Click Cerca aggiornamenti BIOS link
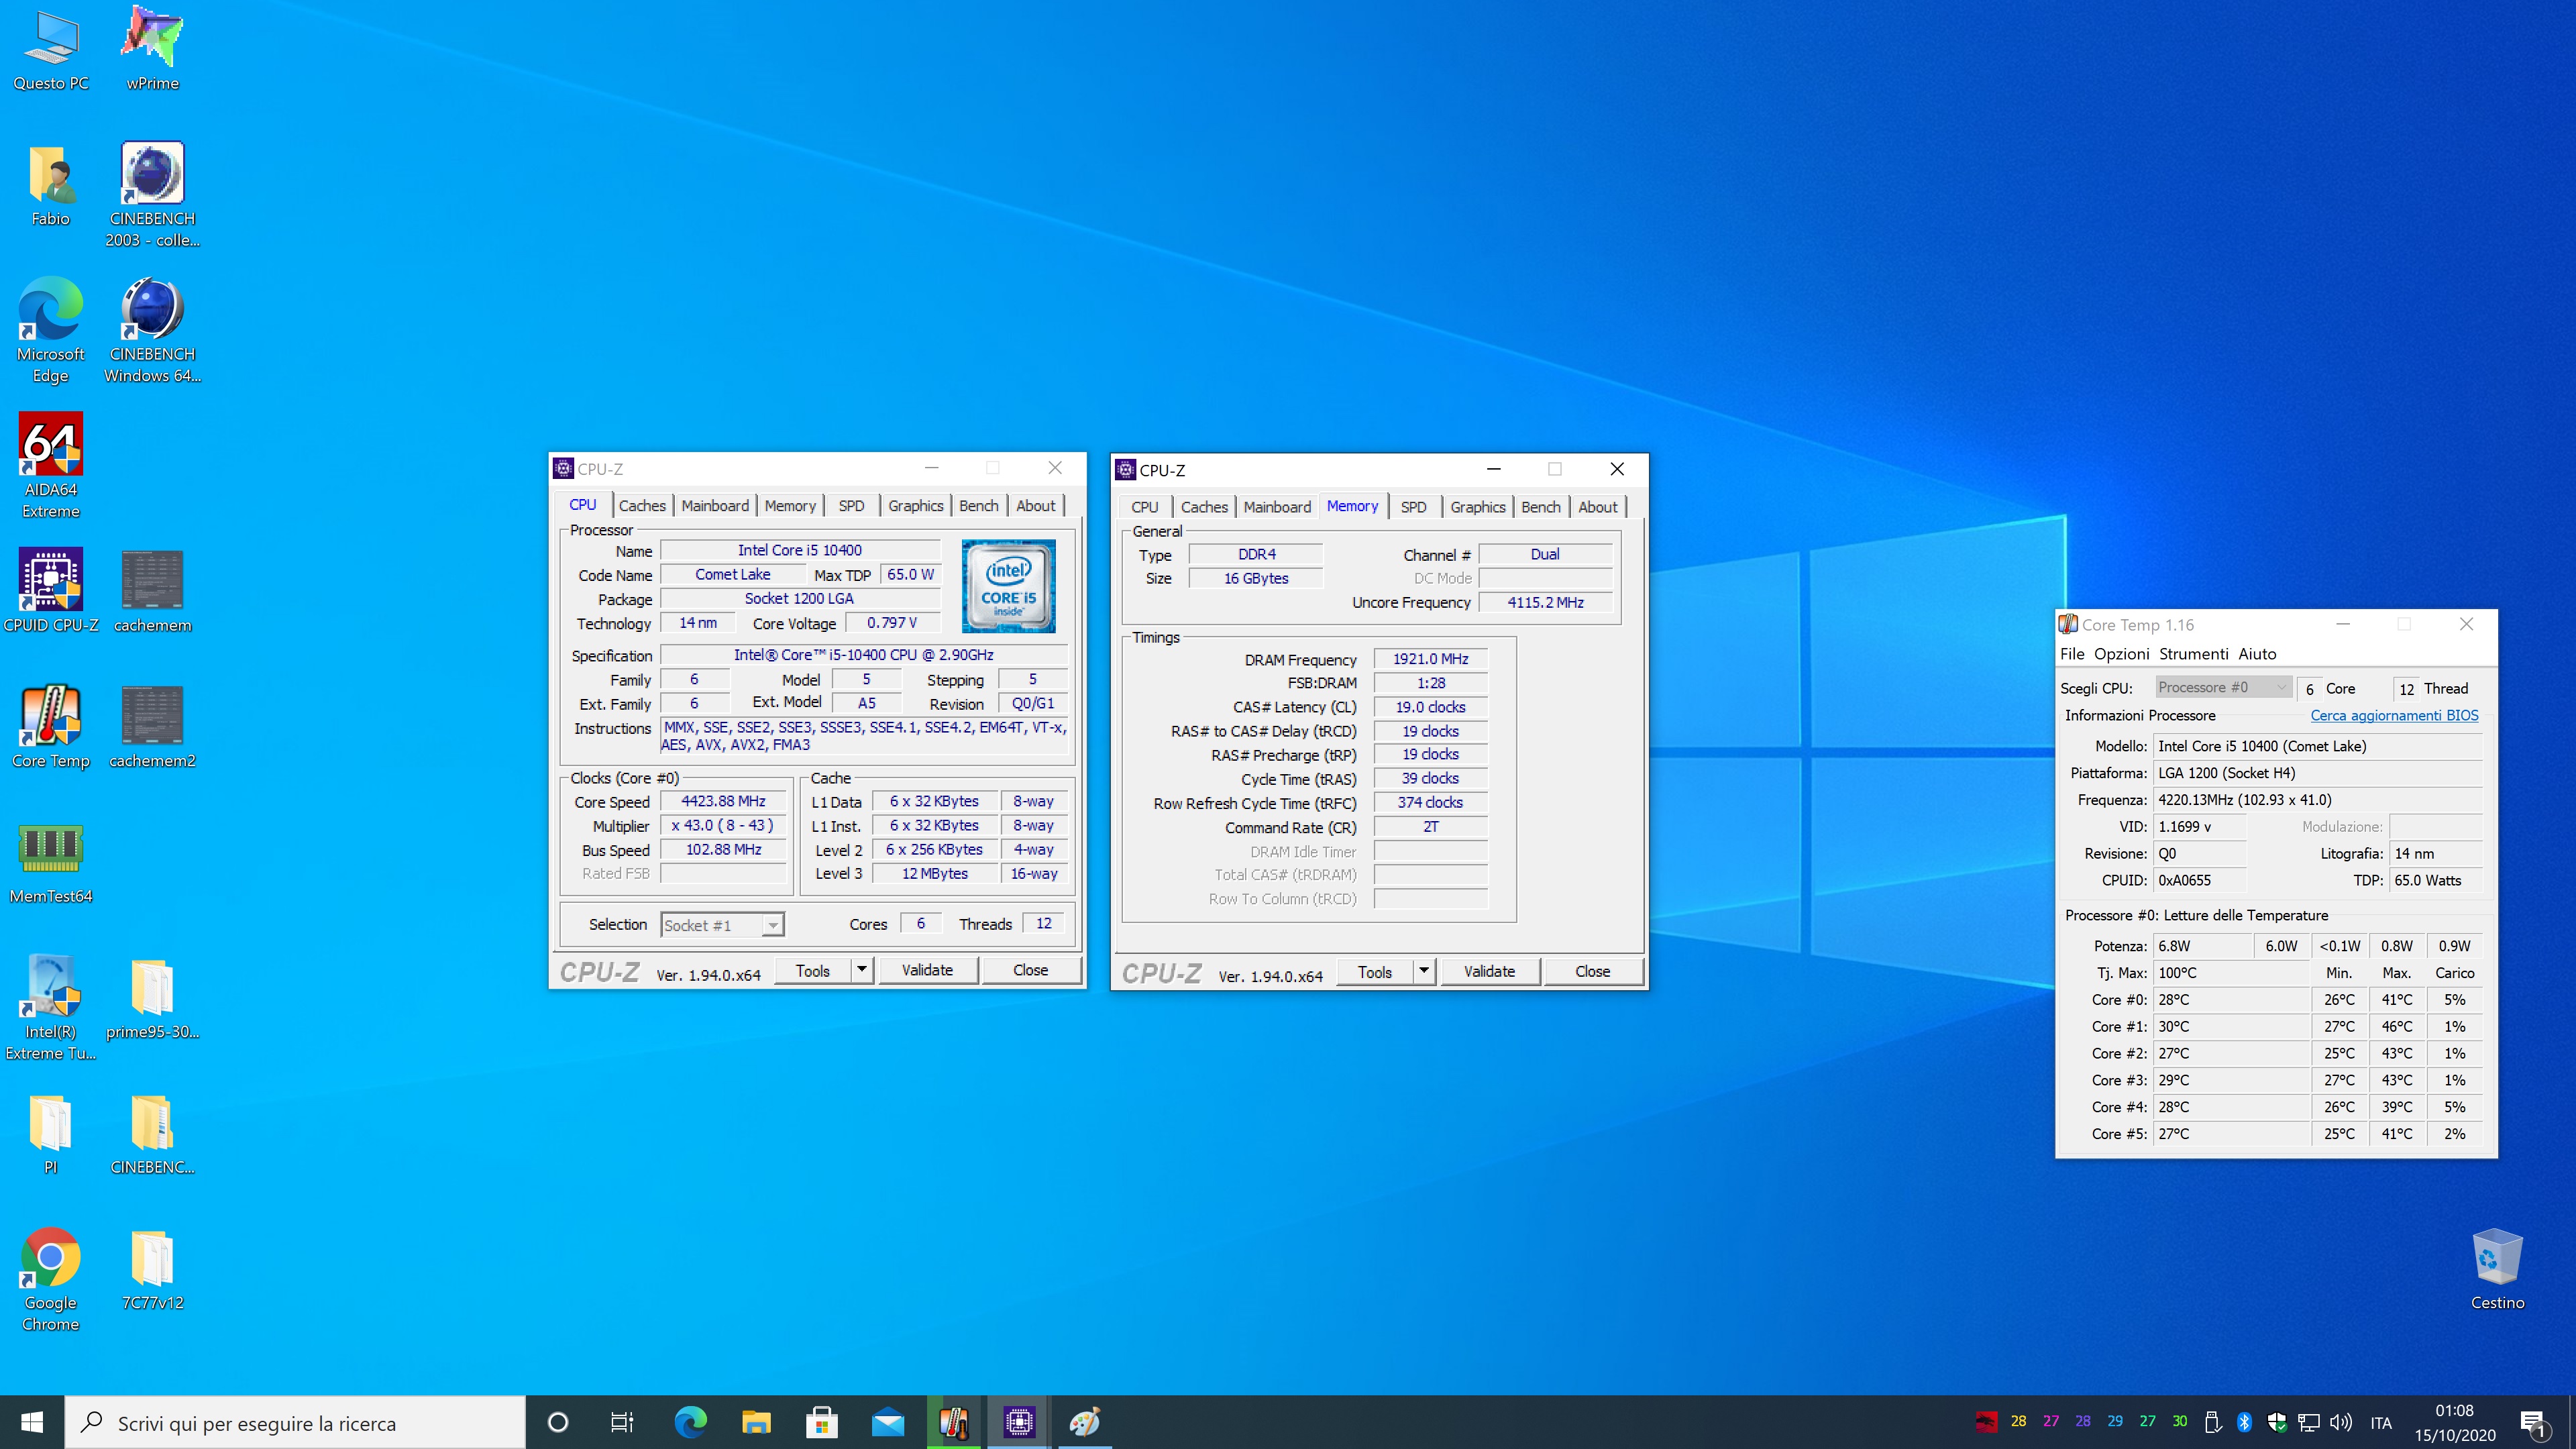2576x1449 pixels. coord(2394,715)
